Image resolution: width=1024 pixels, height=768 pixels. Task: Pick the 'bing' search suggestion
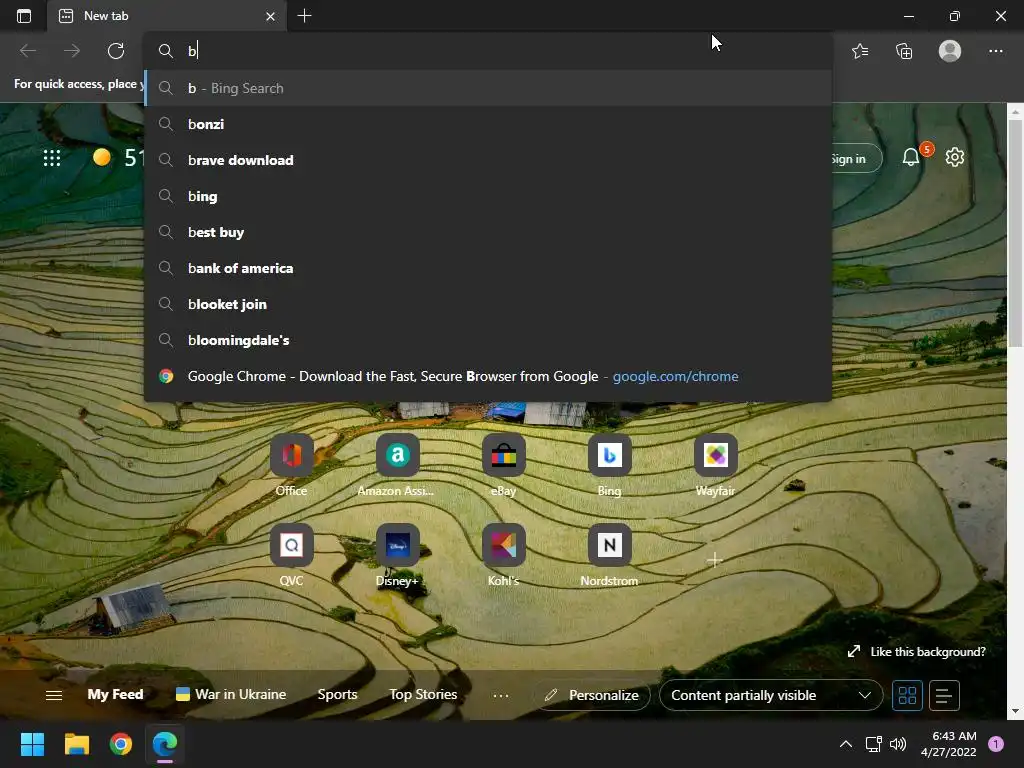(488, 196)
